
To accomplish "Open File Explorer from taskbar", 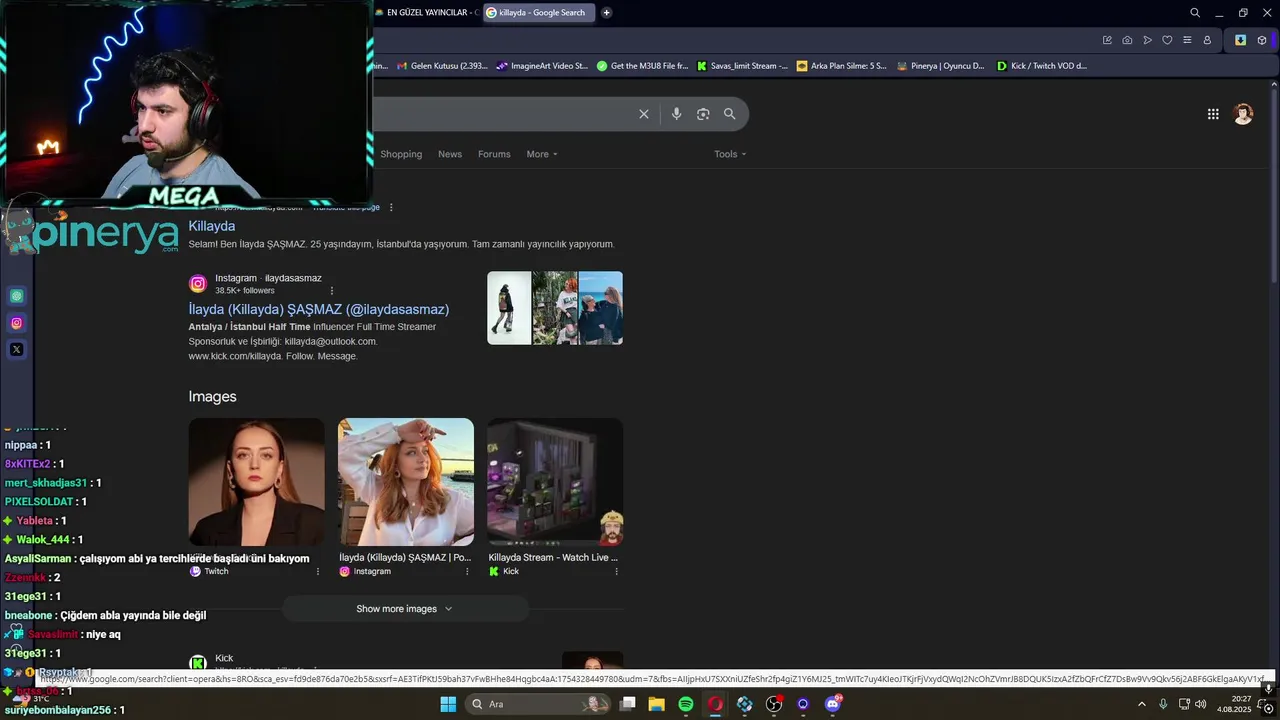I will tap(656, 704).
